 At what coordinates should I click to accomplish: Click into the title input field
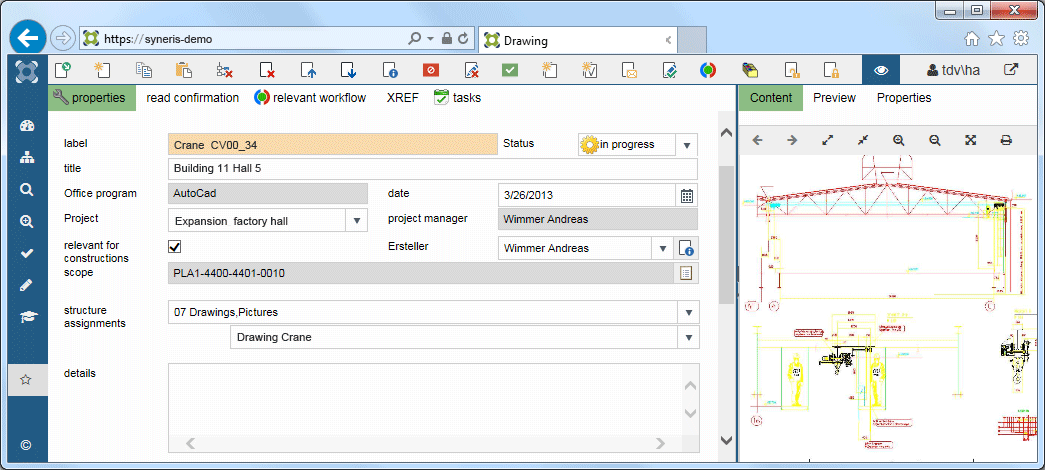[x=432, y=169]
